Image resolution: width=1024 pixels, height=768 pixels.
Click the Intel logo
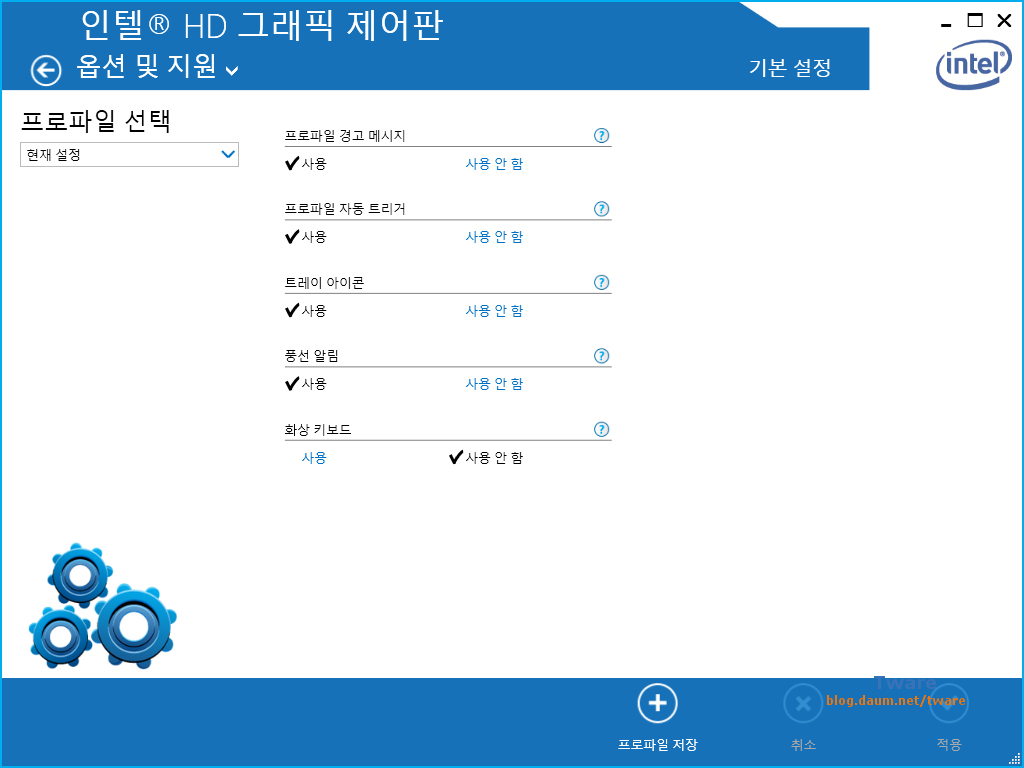pyautogui.click(x=974, y=67)
